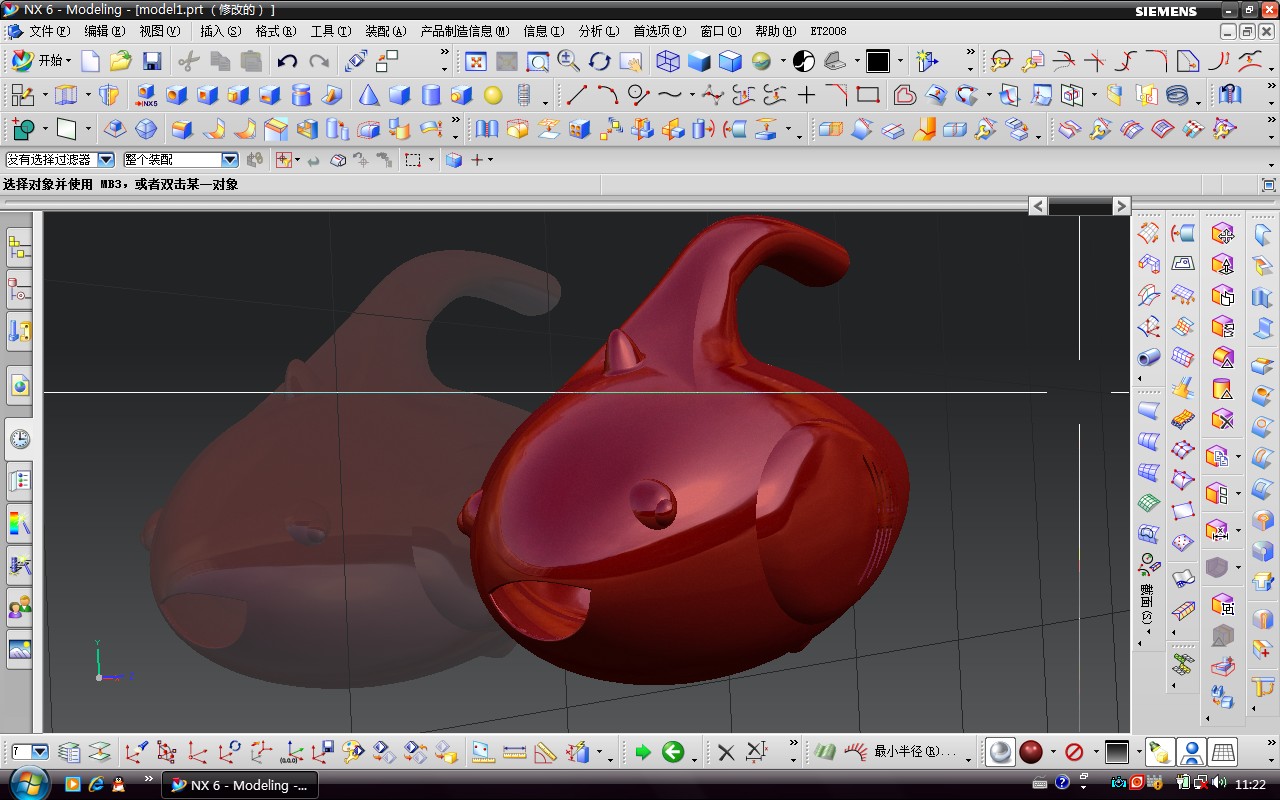Open a file with the folder icon

click(121, 61)
